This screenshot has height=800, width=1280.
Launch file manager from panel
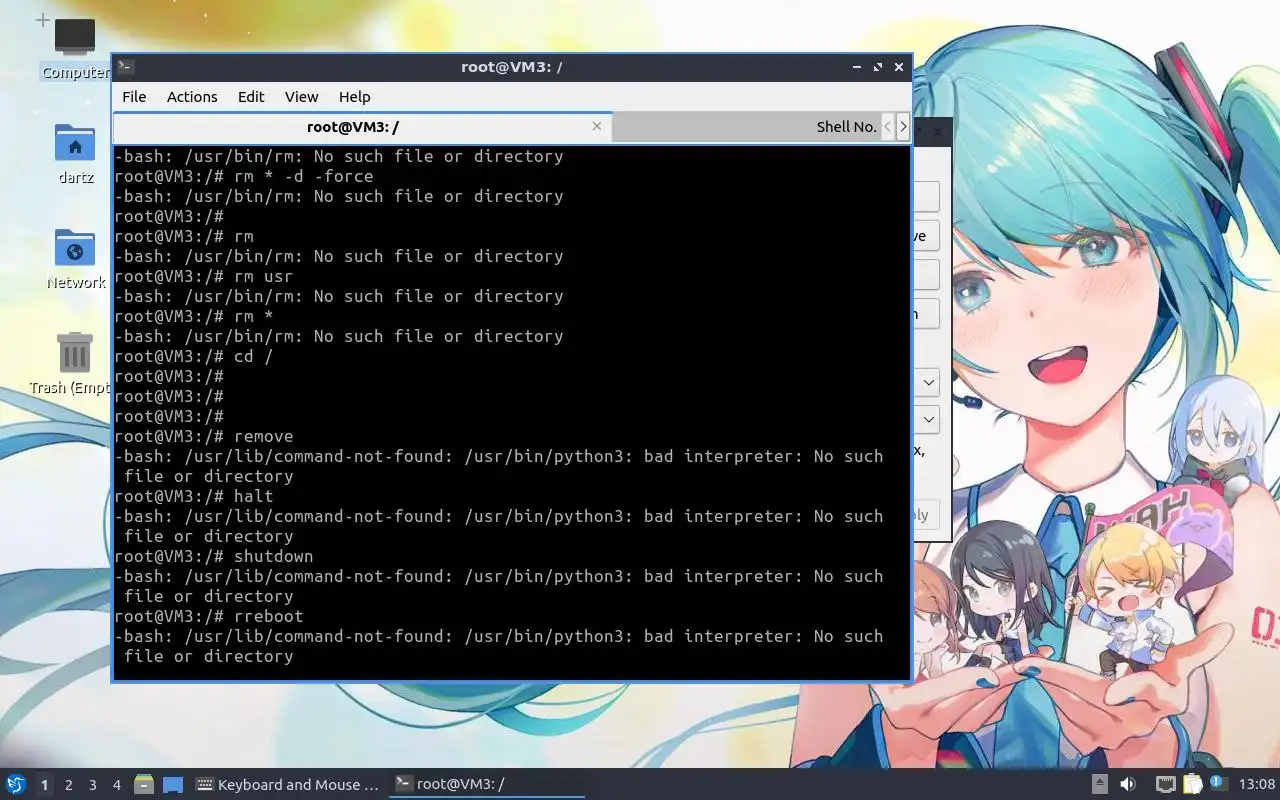point(144,784)
